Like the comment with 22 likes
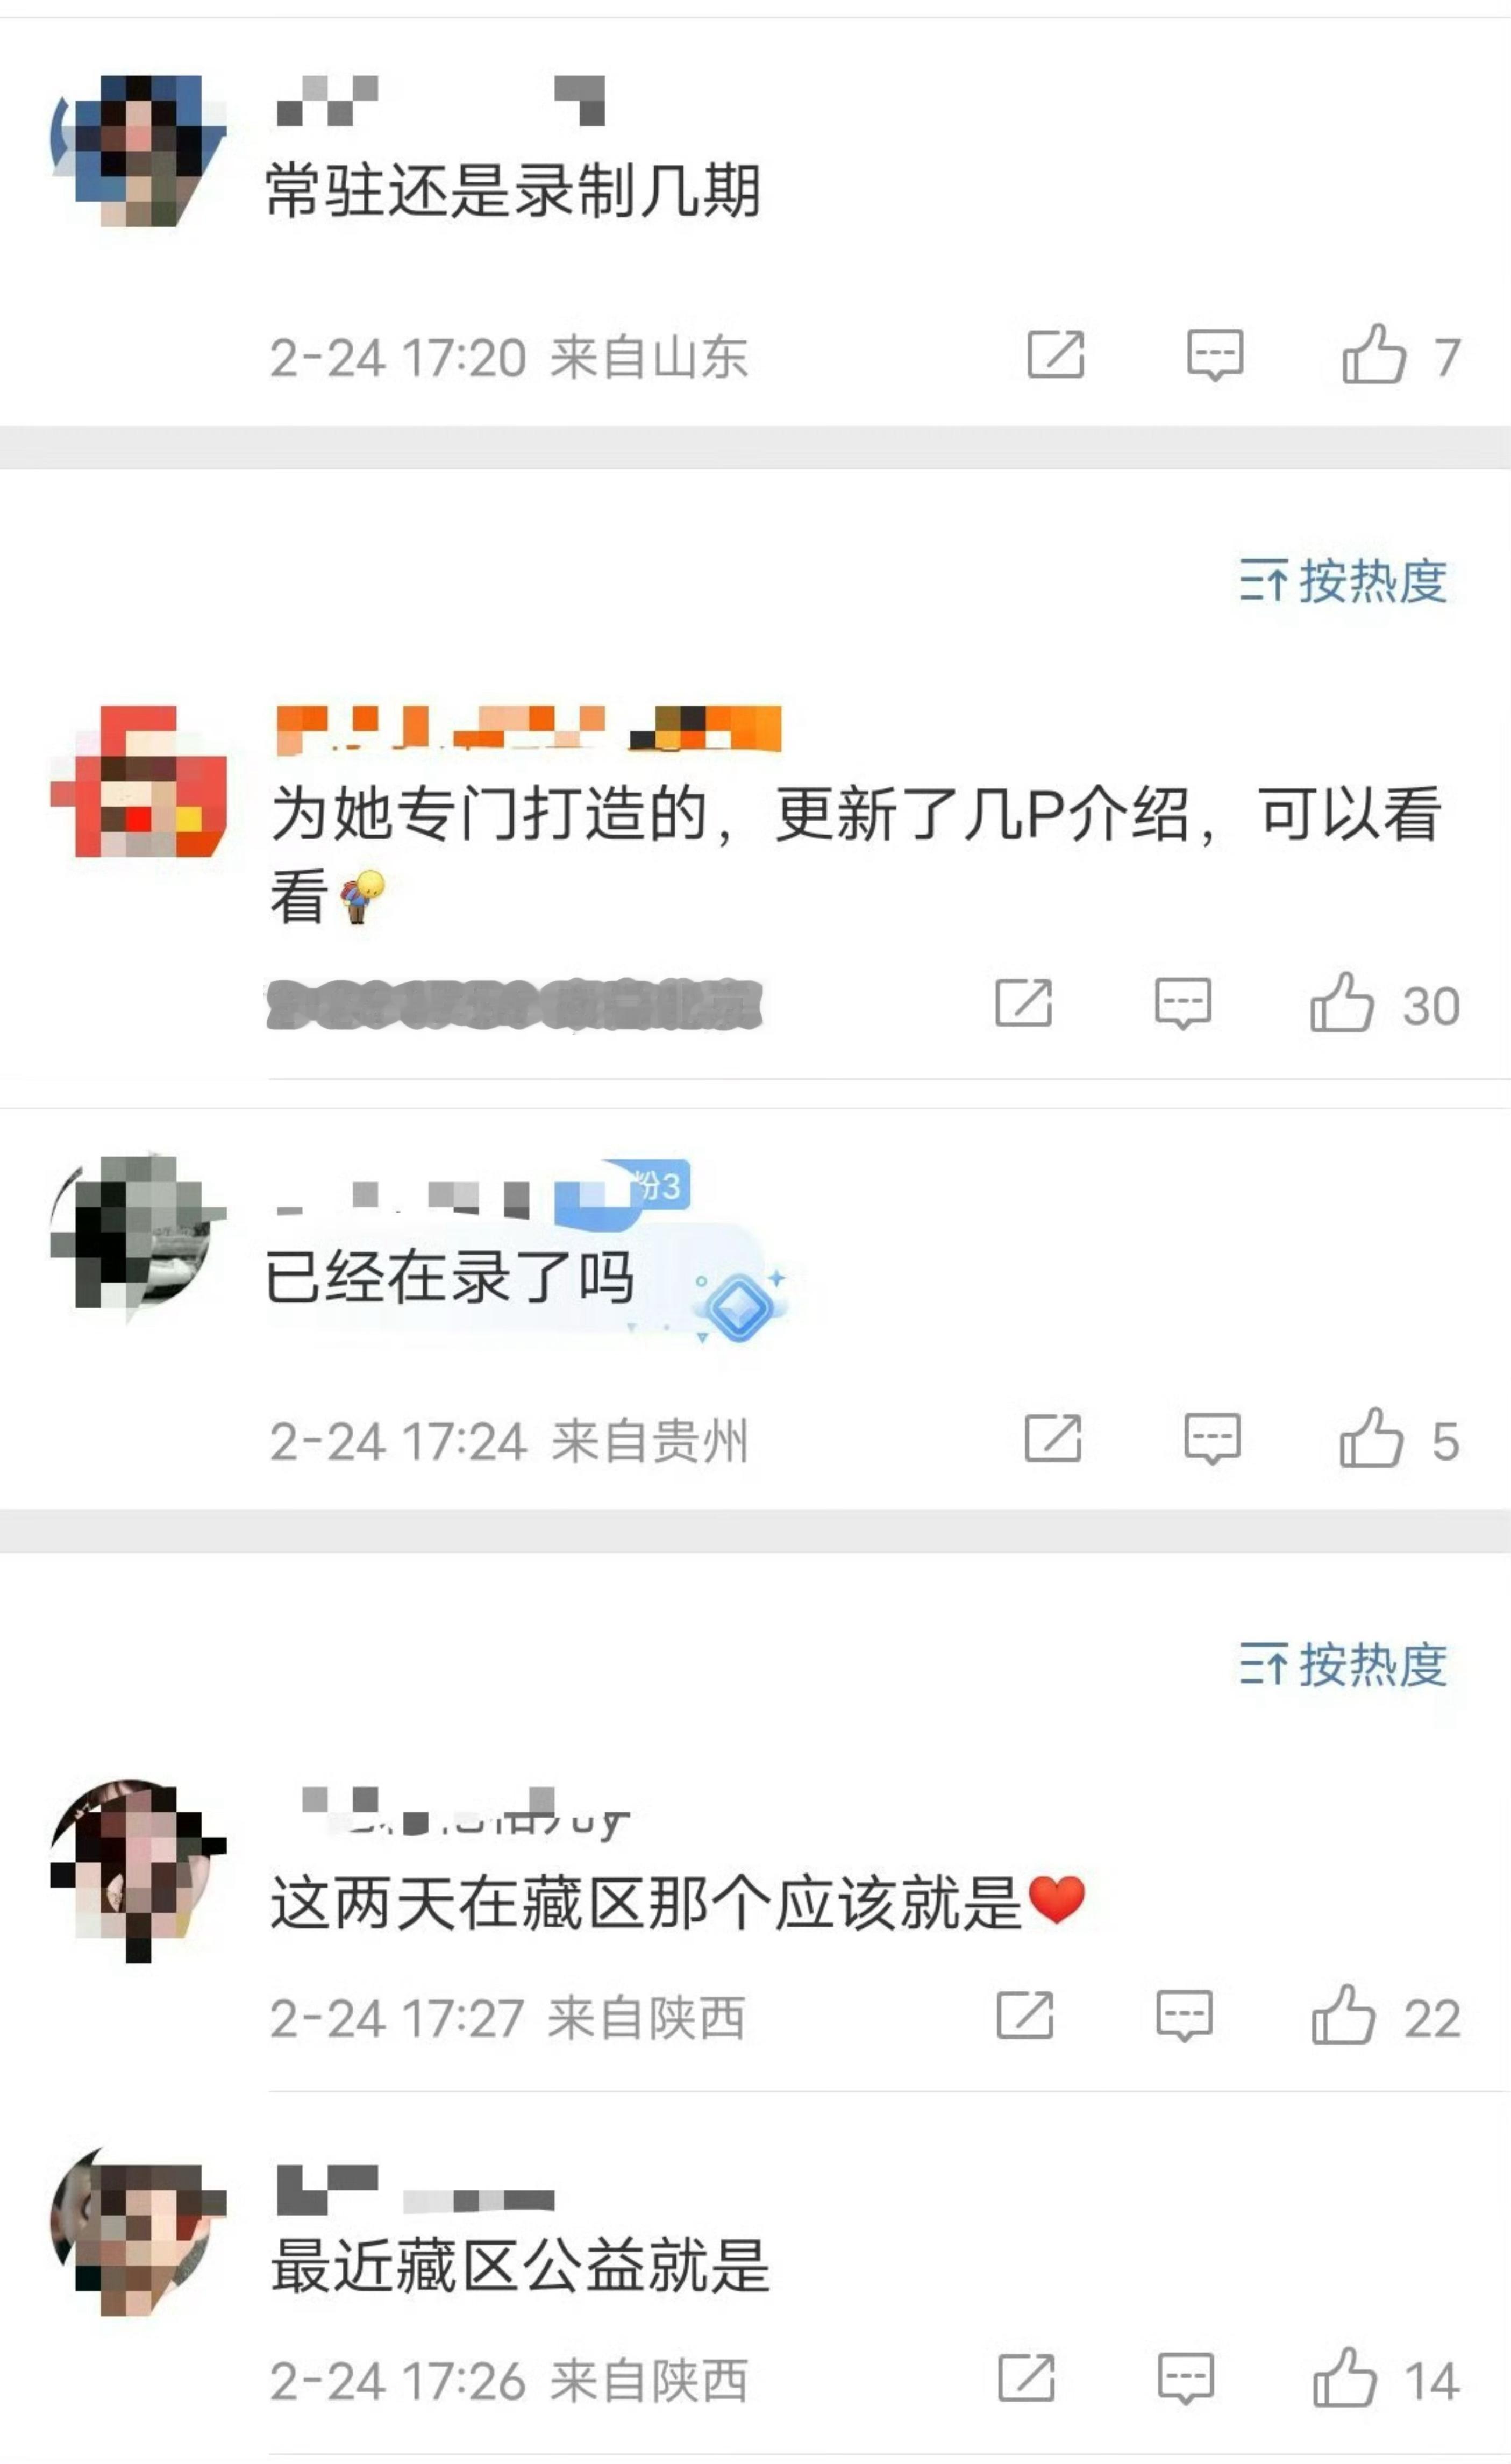 pos(1343,2016)
